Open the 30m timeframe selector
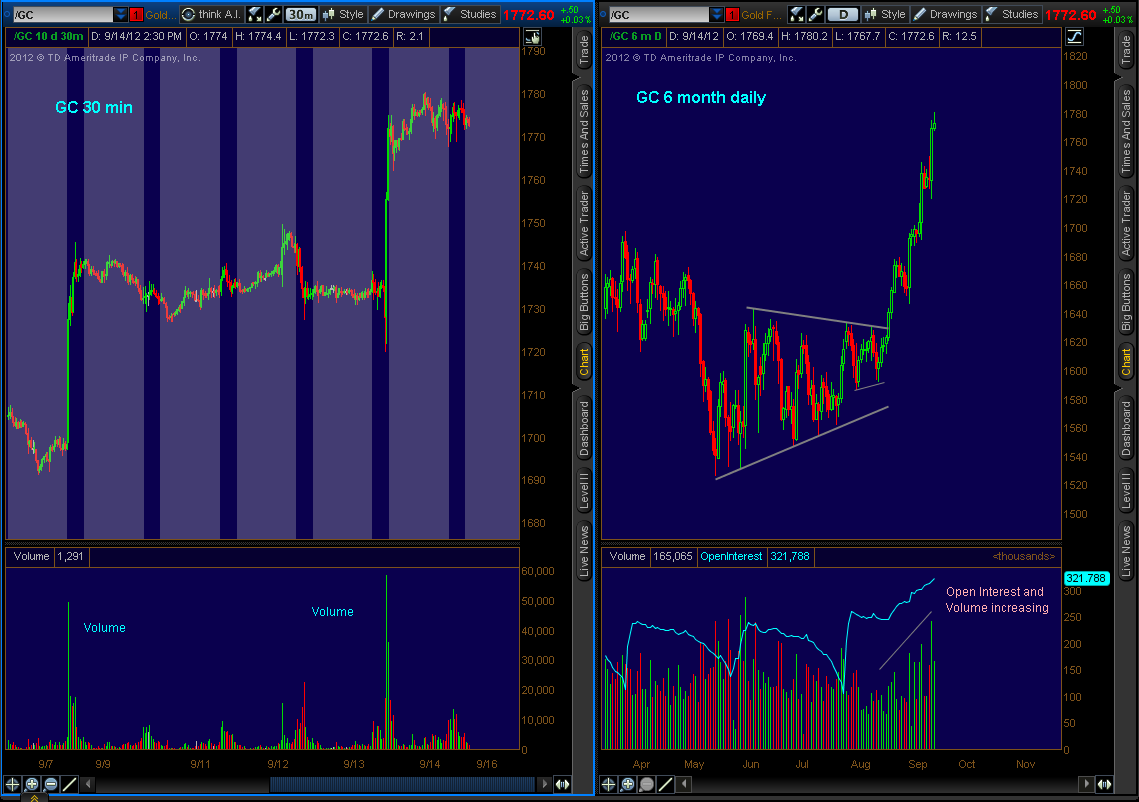This screenshot has height=802, width=1139. [x=300, y=14]
